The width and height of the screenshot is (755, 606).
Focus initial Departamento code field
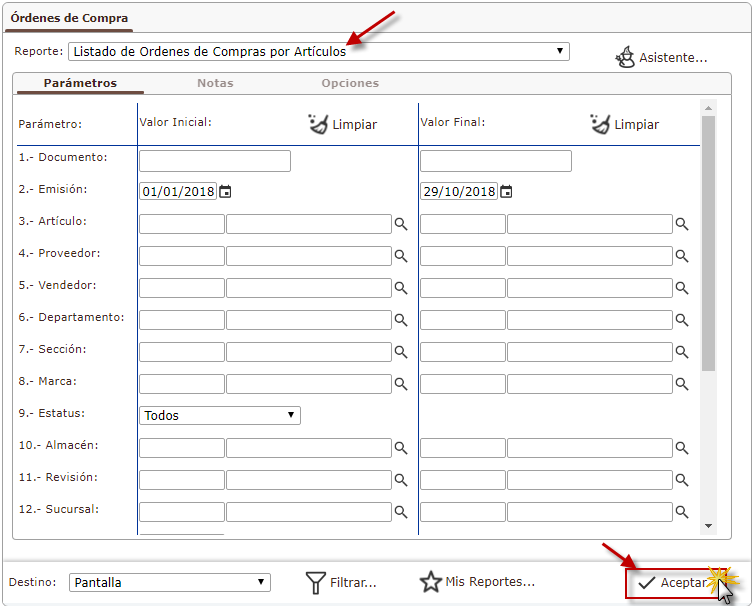(182, 320)
